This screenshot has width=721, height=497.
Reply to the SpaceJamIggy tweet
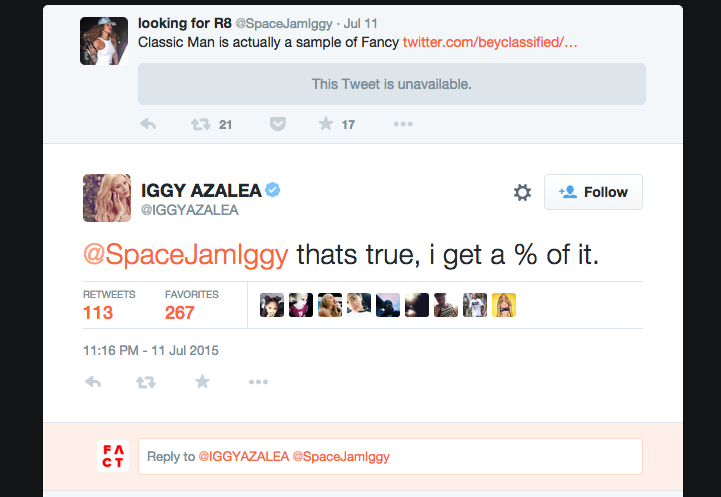click(x=148, y=124)
